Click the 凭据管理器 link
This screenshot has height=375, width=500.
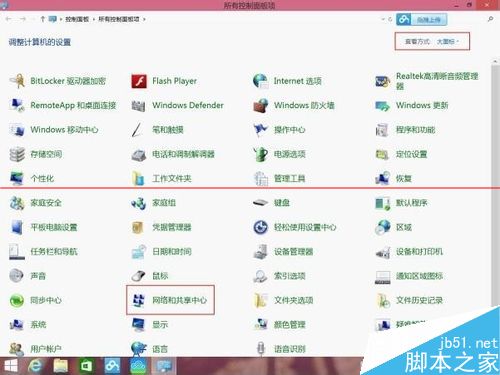click(x=172, y=227)
